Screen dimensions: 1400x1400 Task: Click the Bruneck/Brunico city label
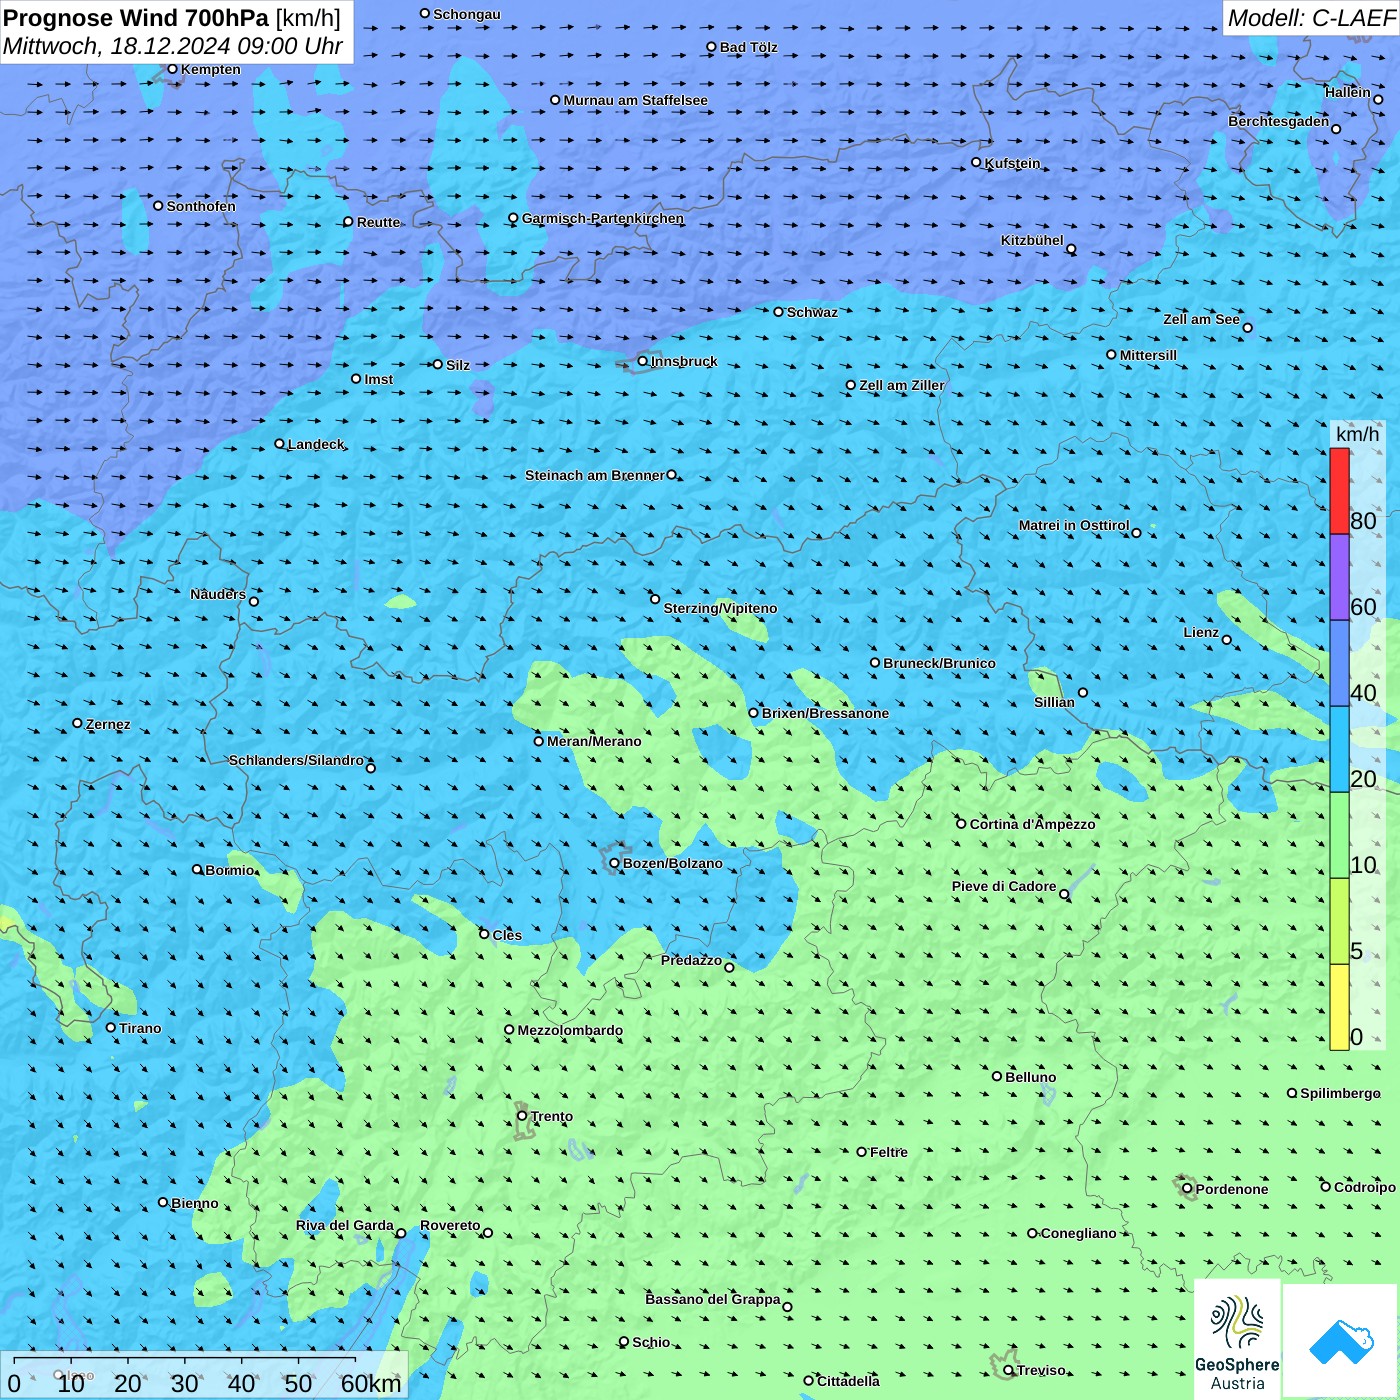pyautogui.click(x=939, y=663)
